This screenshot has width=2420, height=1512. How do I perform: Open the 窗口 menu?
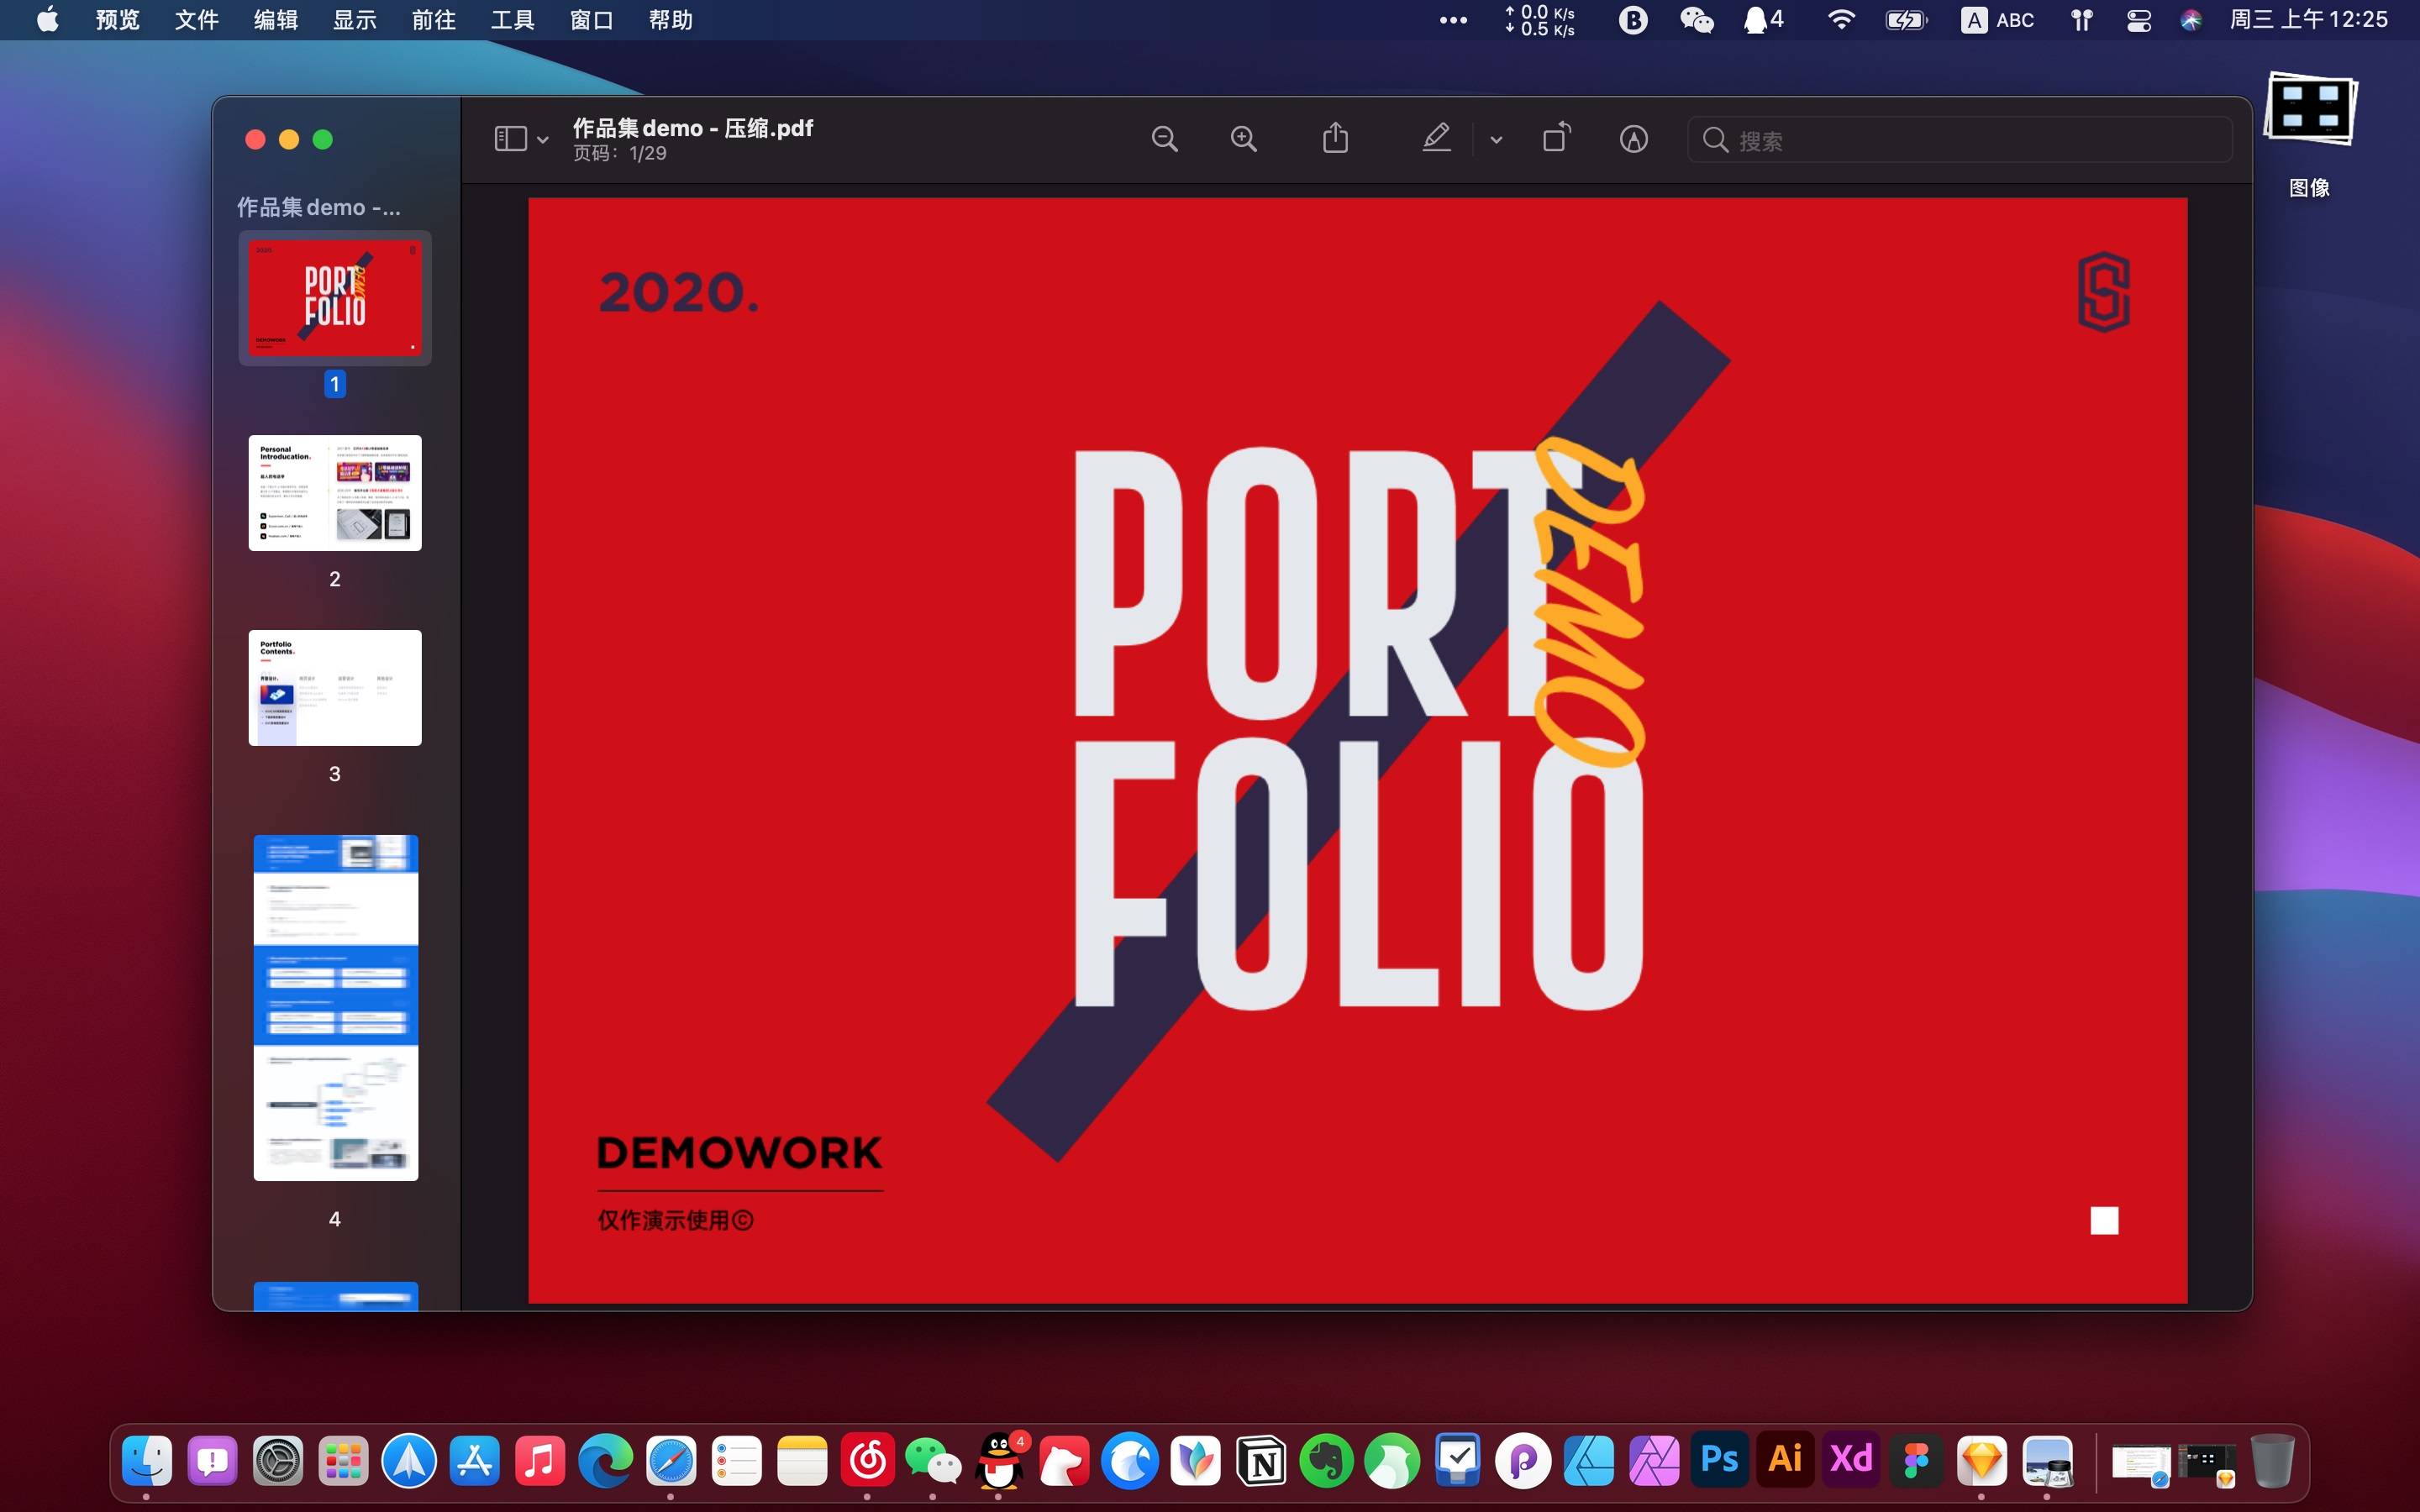592,20
